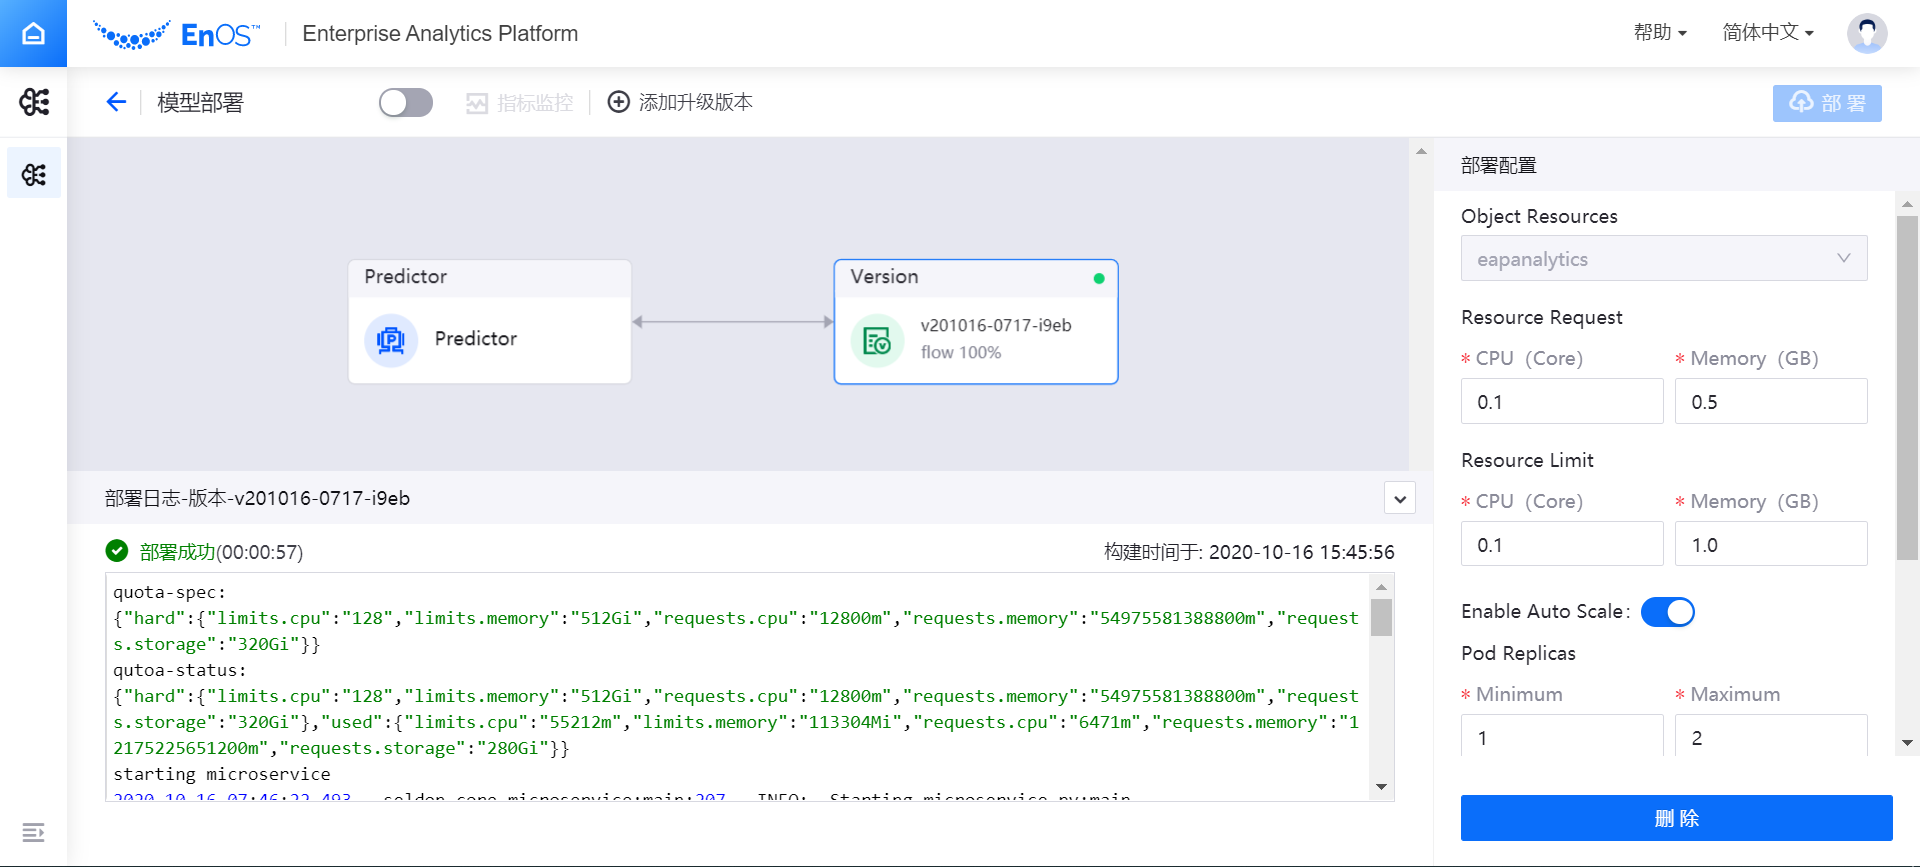Disable the Enable Auto Scale switch
The height and width of the screenshot is (867, 1920).
[1667, 612]
